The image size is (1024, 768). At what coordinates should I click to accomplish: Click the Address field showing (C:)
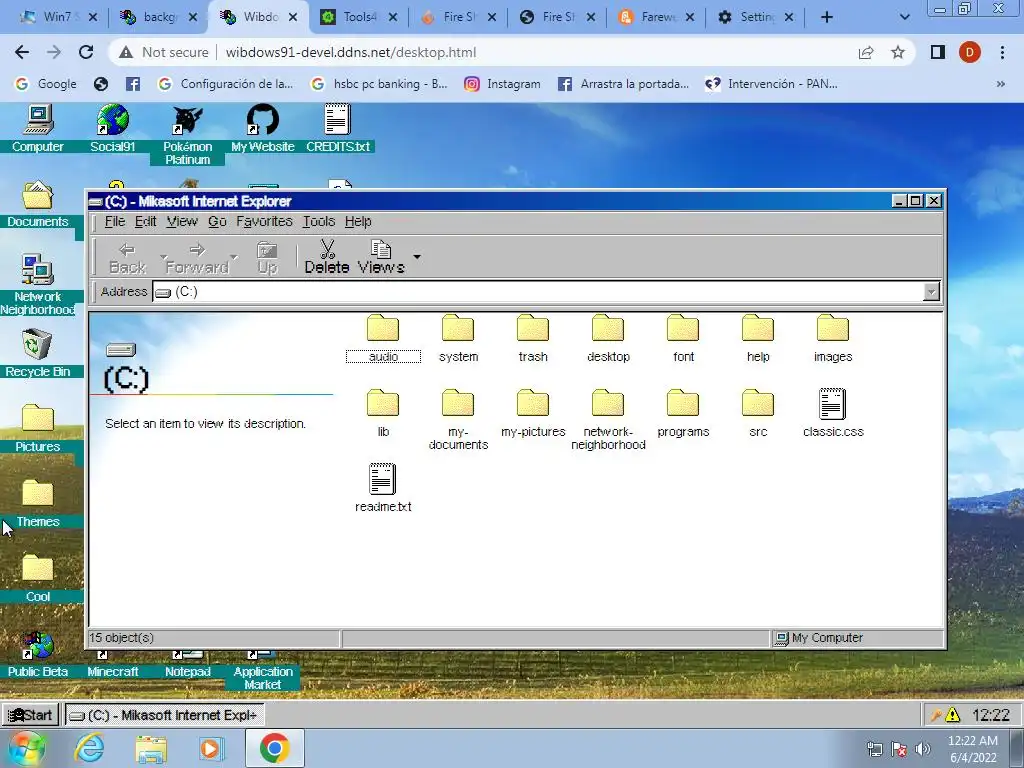click(537, 291)
